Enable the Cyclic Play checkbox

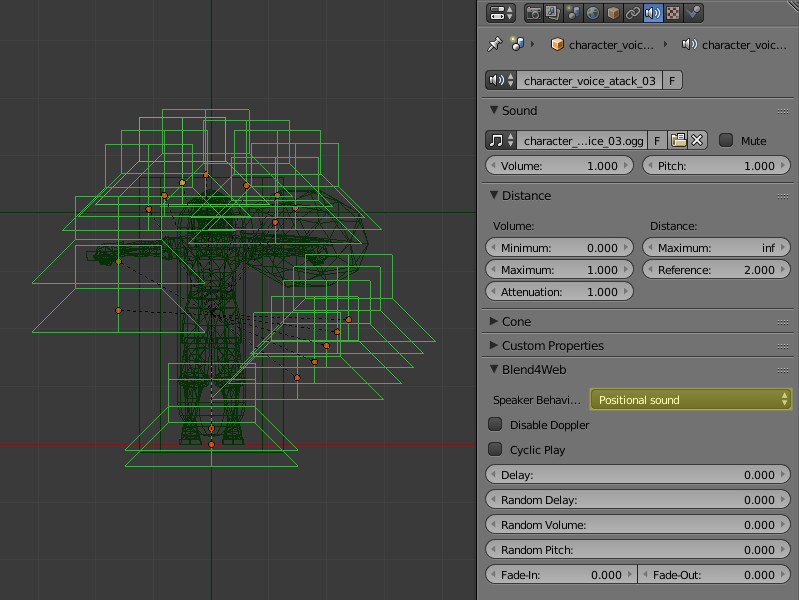tap(495, 449)
